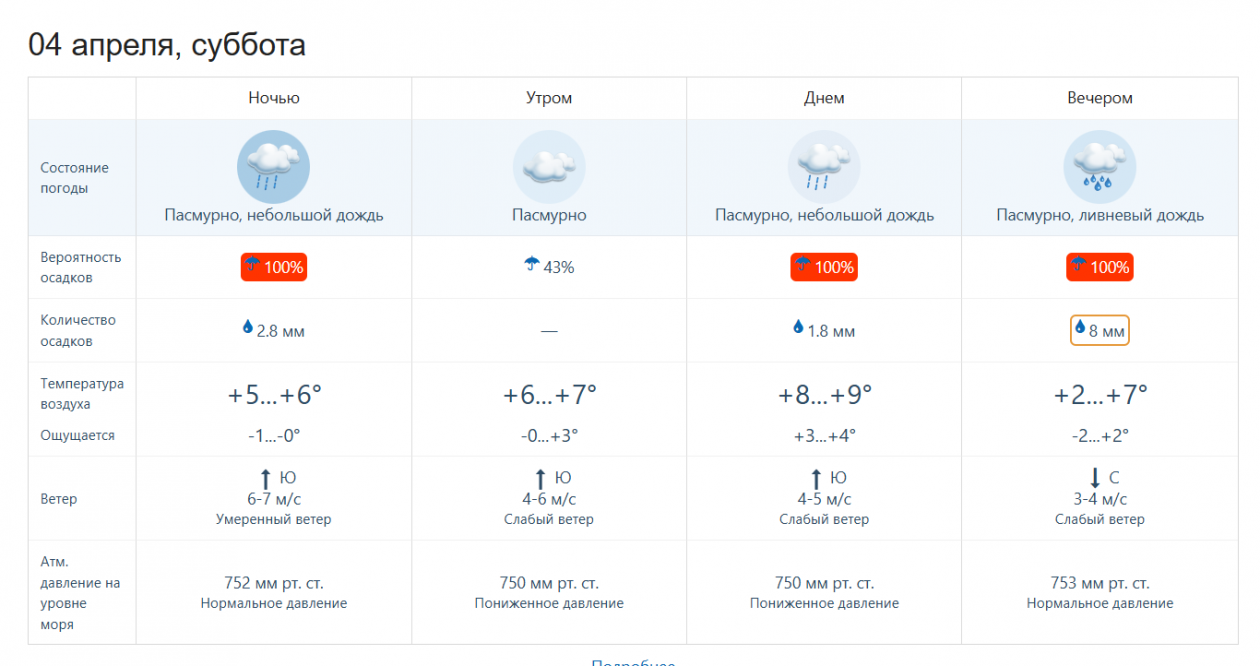
Task: Click the 753 мм рт. ст. pressure value
Action: tap(1099, 583)
